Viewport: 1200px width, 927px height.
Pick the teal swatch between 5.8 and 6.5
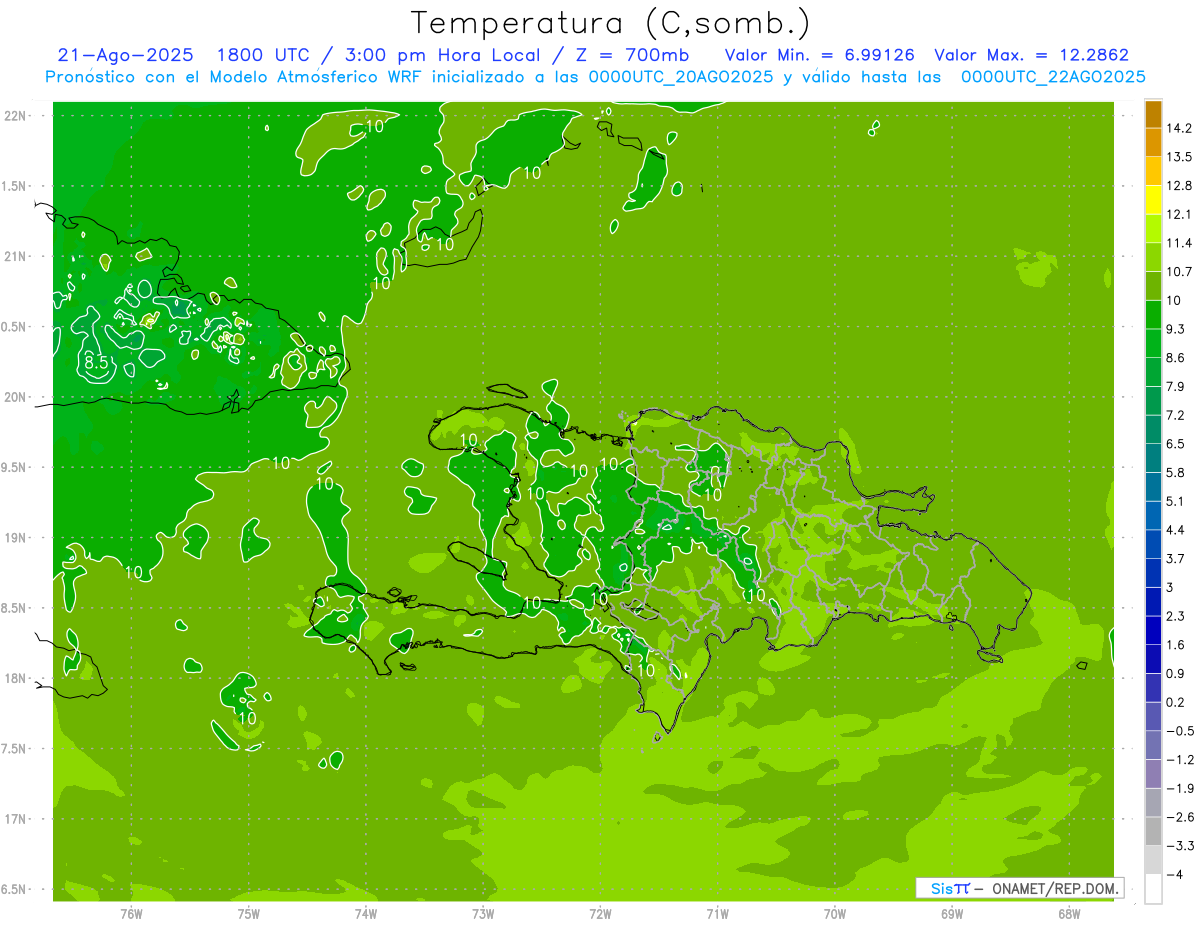[x=1153, y=458]
